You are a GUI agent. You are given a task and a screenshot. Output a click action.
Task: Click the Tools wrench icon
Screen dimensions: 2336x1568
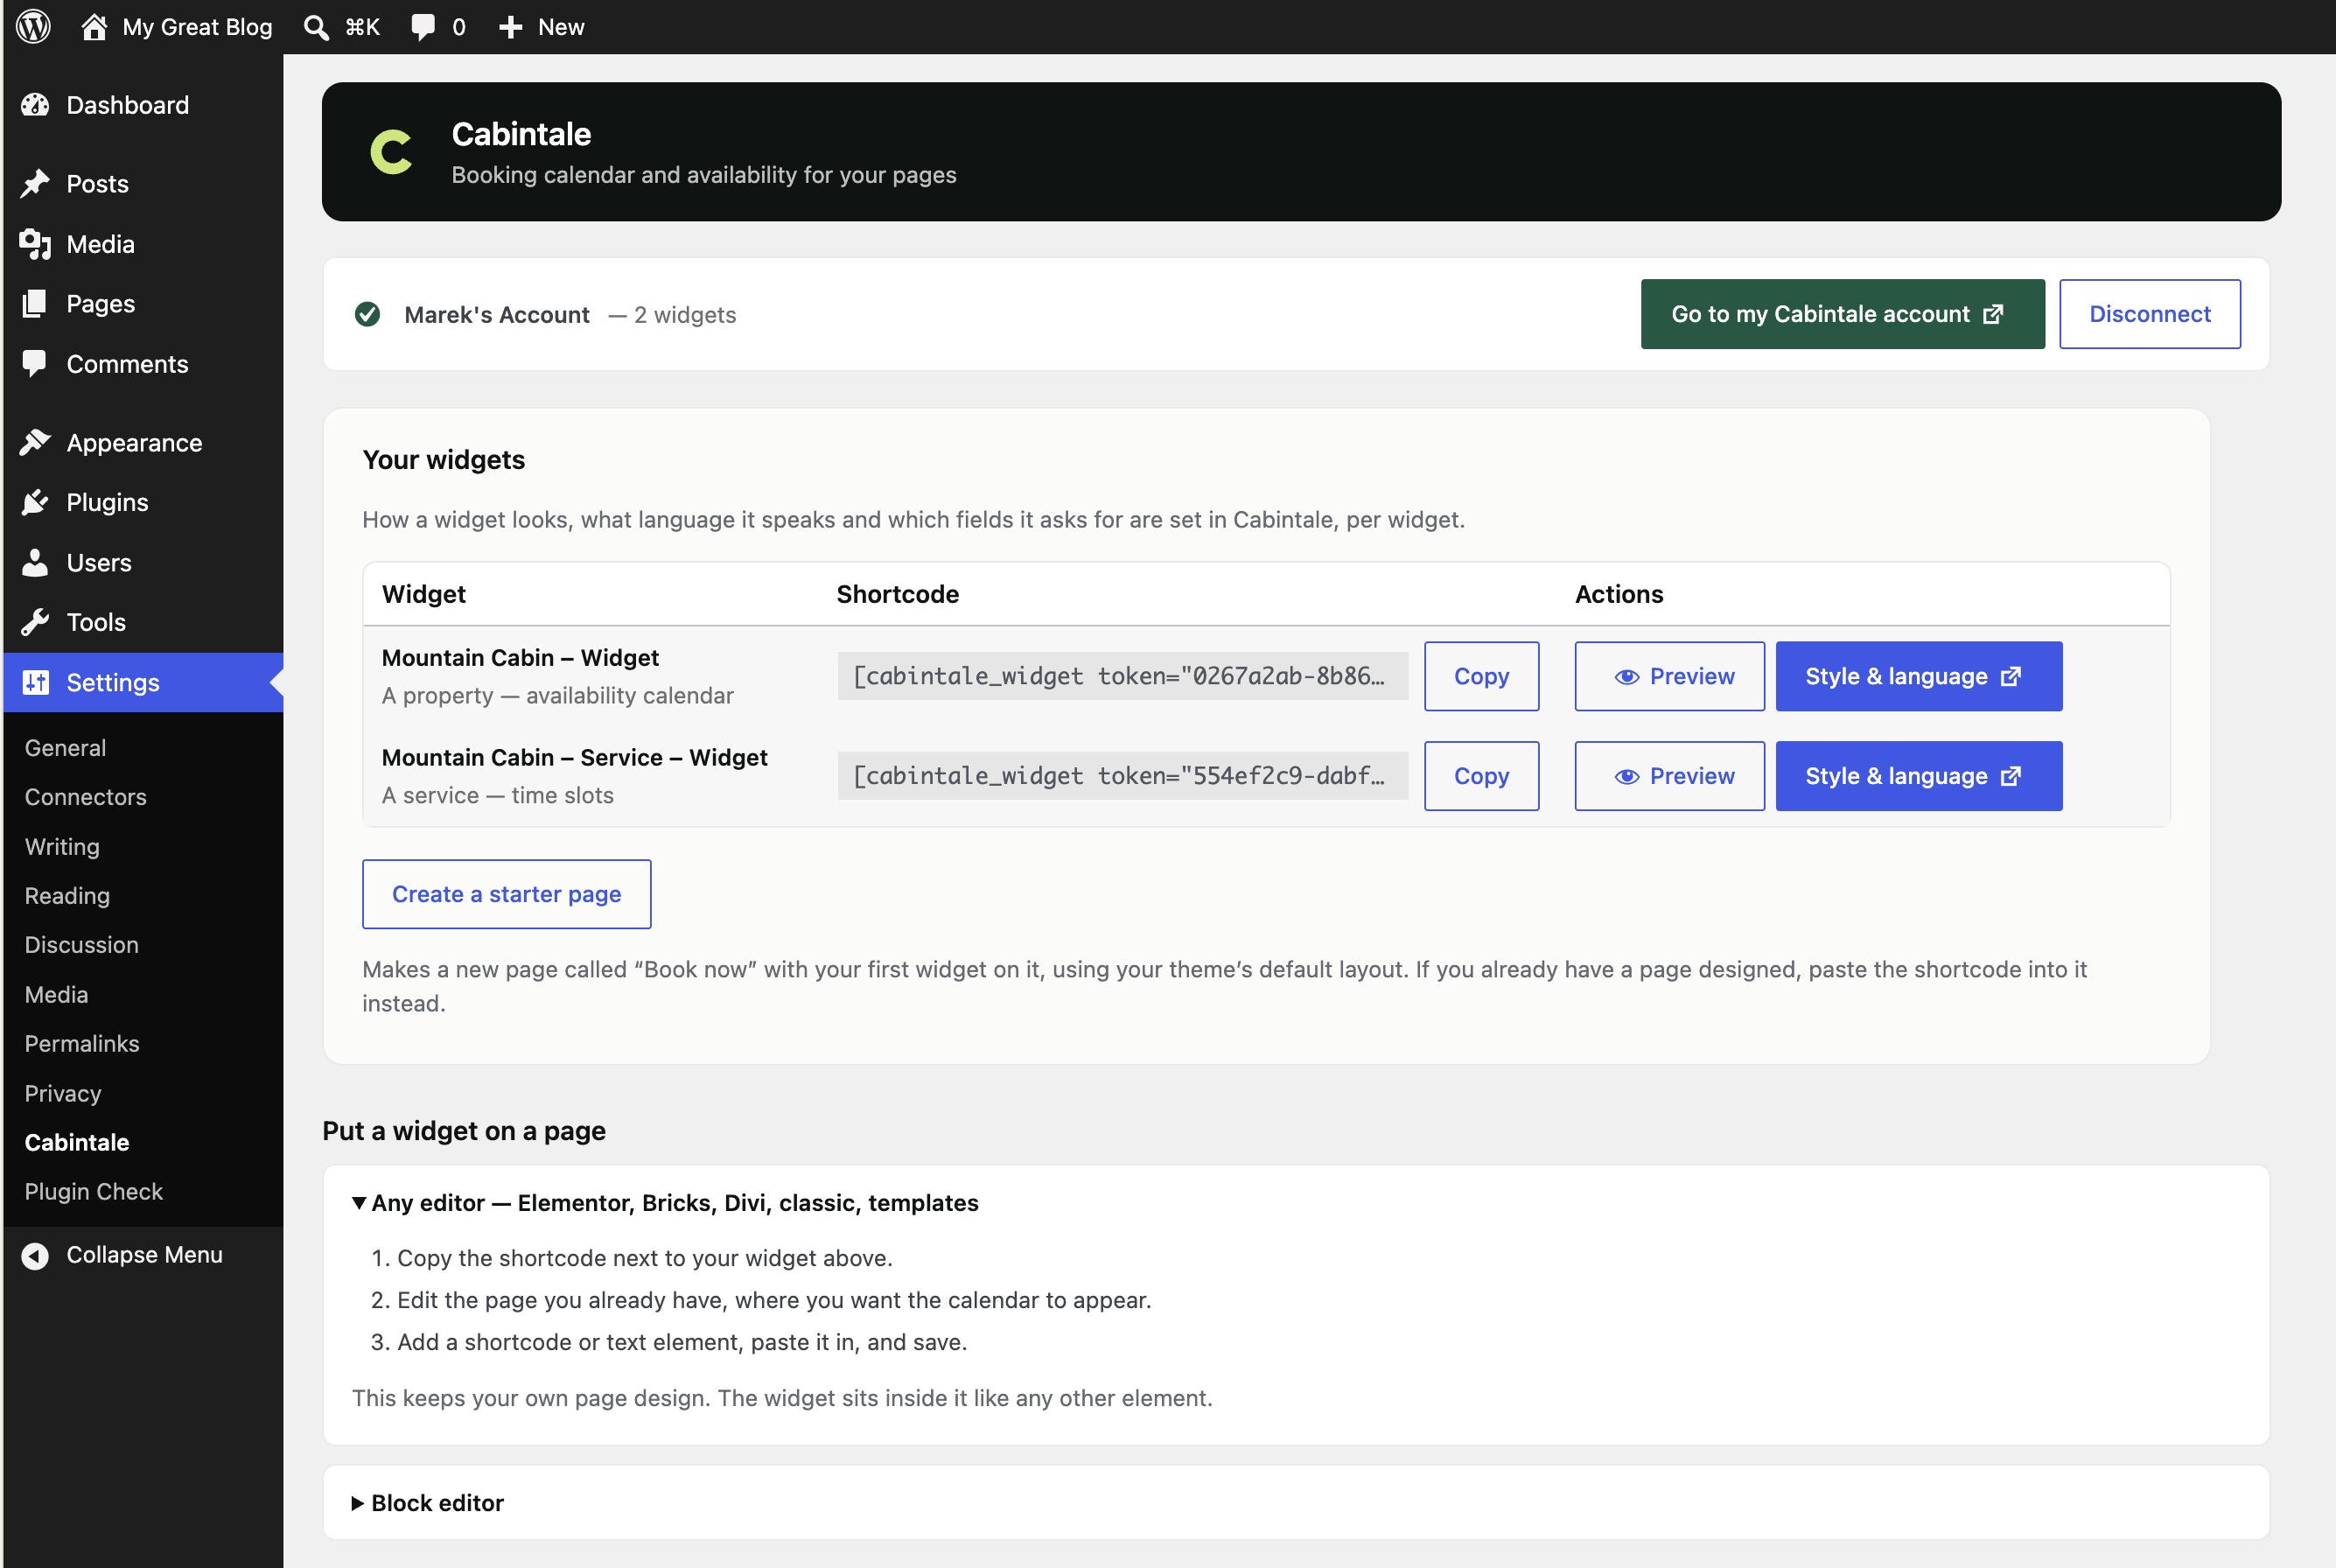(35, 622)
